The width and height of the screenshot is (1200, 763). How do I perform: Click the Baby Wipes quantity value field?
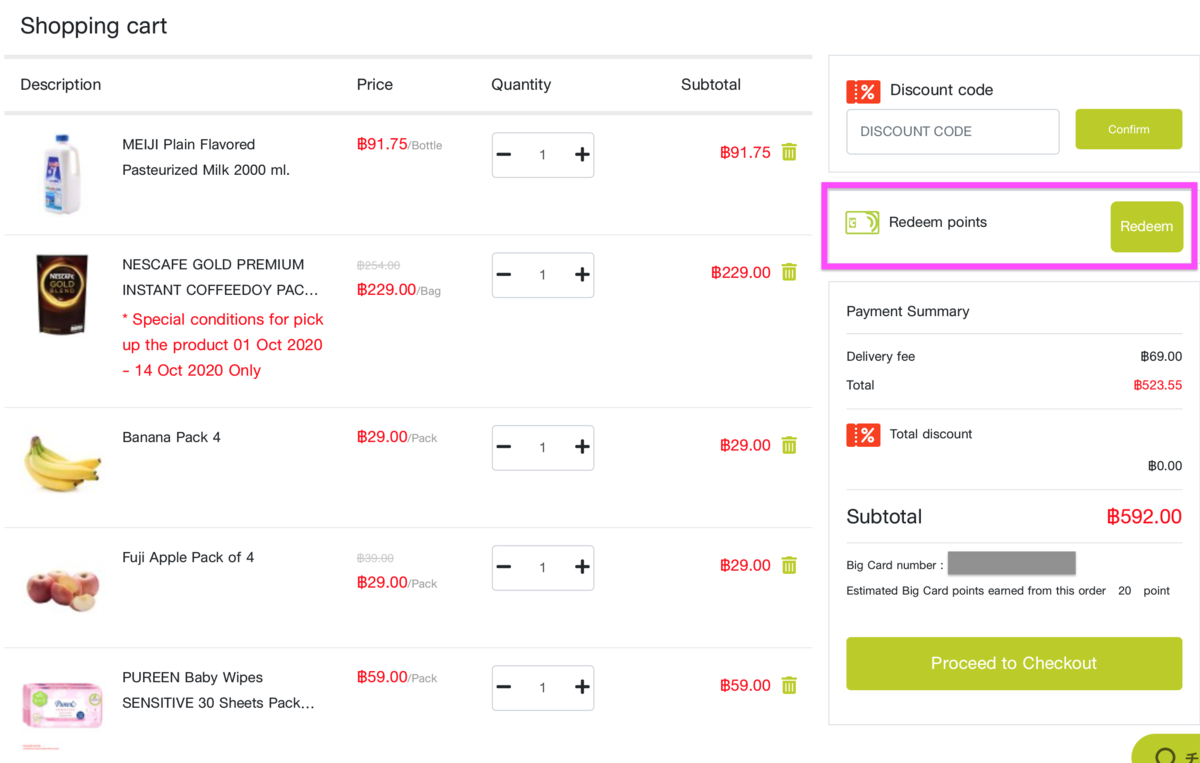coord(543,687)
